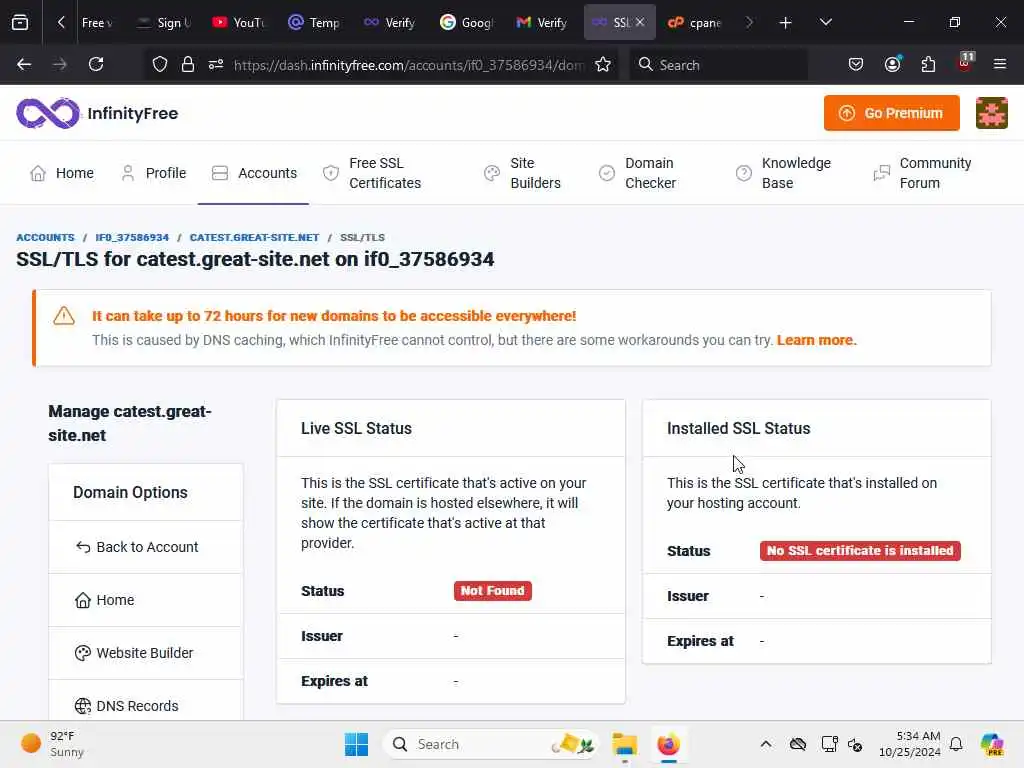Switch to the Gmail Verify tab
The width and height of the screenshot is (1024, 768).
[x=542, y=22]
